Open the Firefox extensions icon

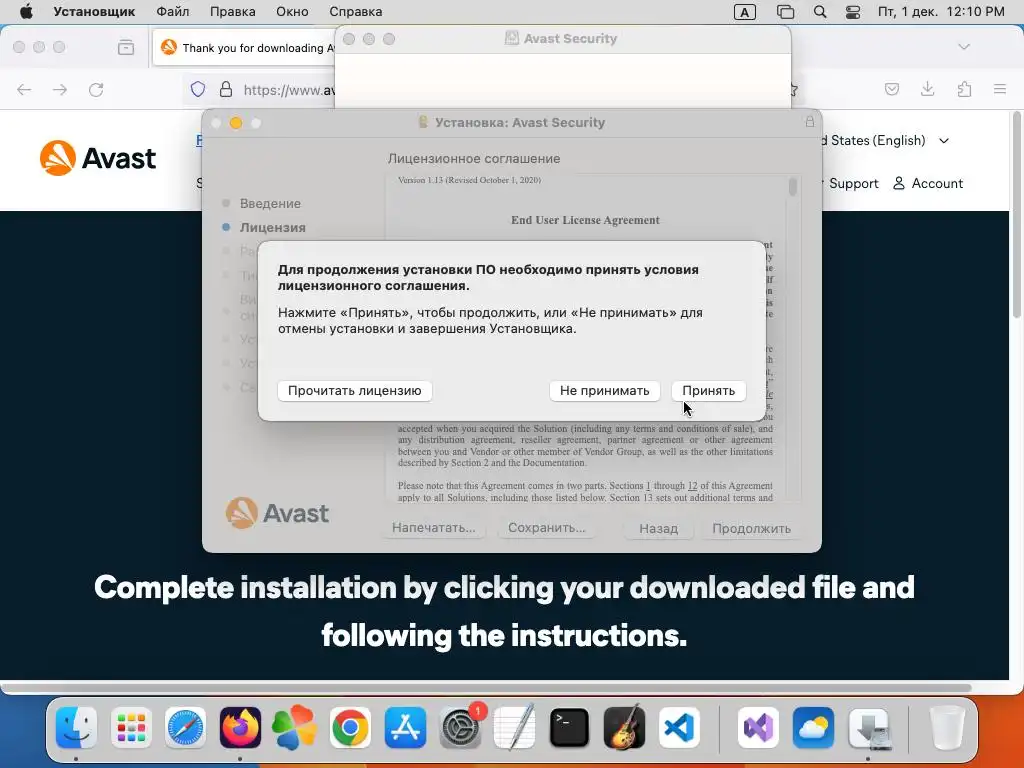tap(964, 89)
